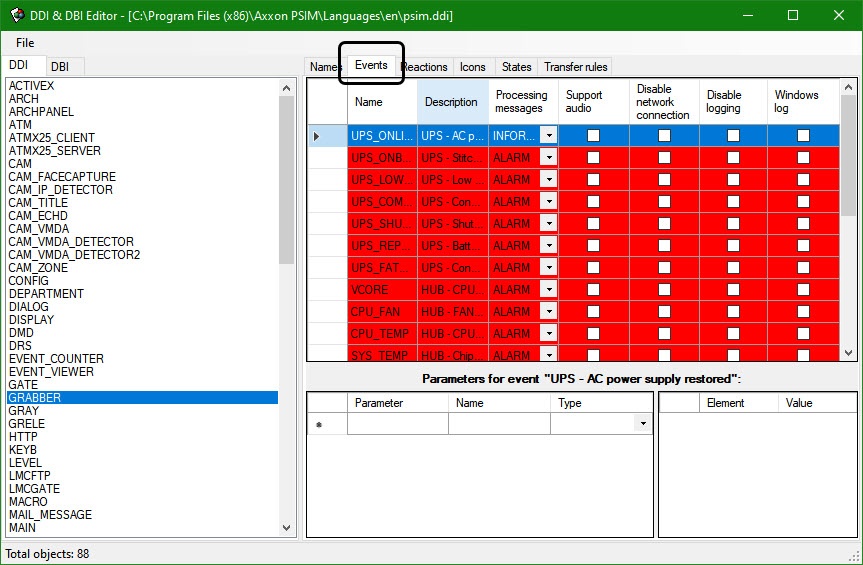
Task: Click the row selector arrow for UPS_ONLI row
Action: [317, 136]
